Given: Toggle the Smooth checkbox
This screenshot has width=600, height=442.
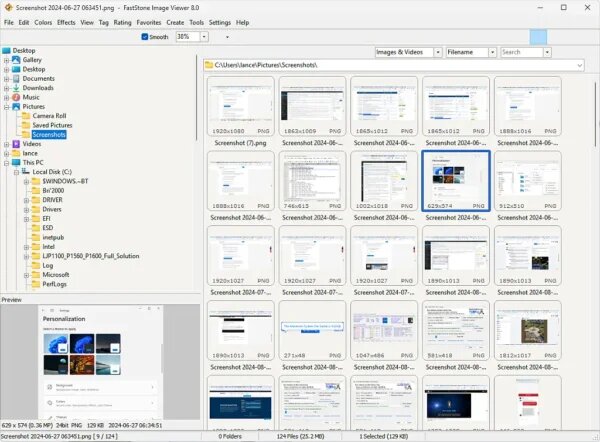Looking at the screenshot, I should tap(146, 36).
